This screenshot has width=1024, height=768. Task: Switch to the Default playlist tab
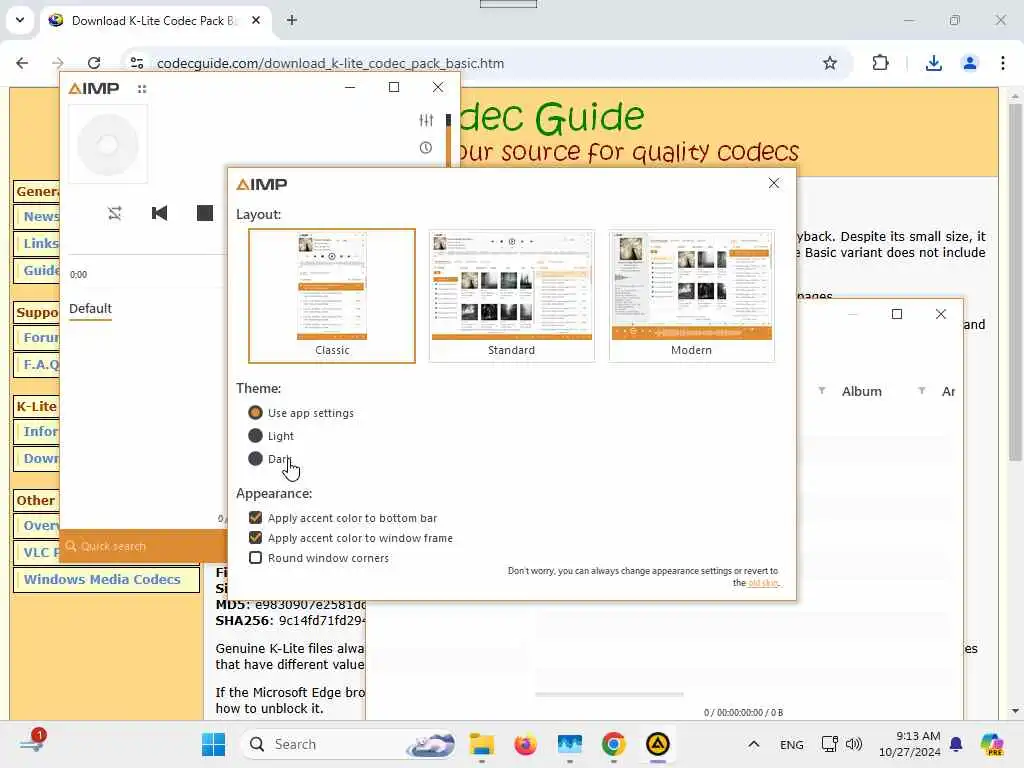(90, 308)
